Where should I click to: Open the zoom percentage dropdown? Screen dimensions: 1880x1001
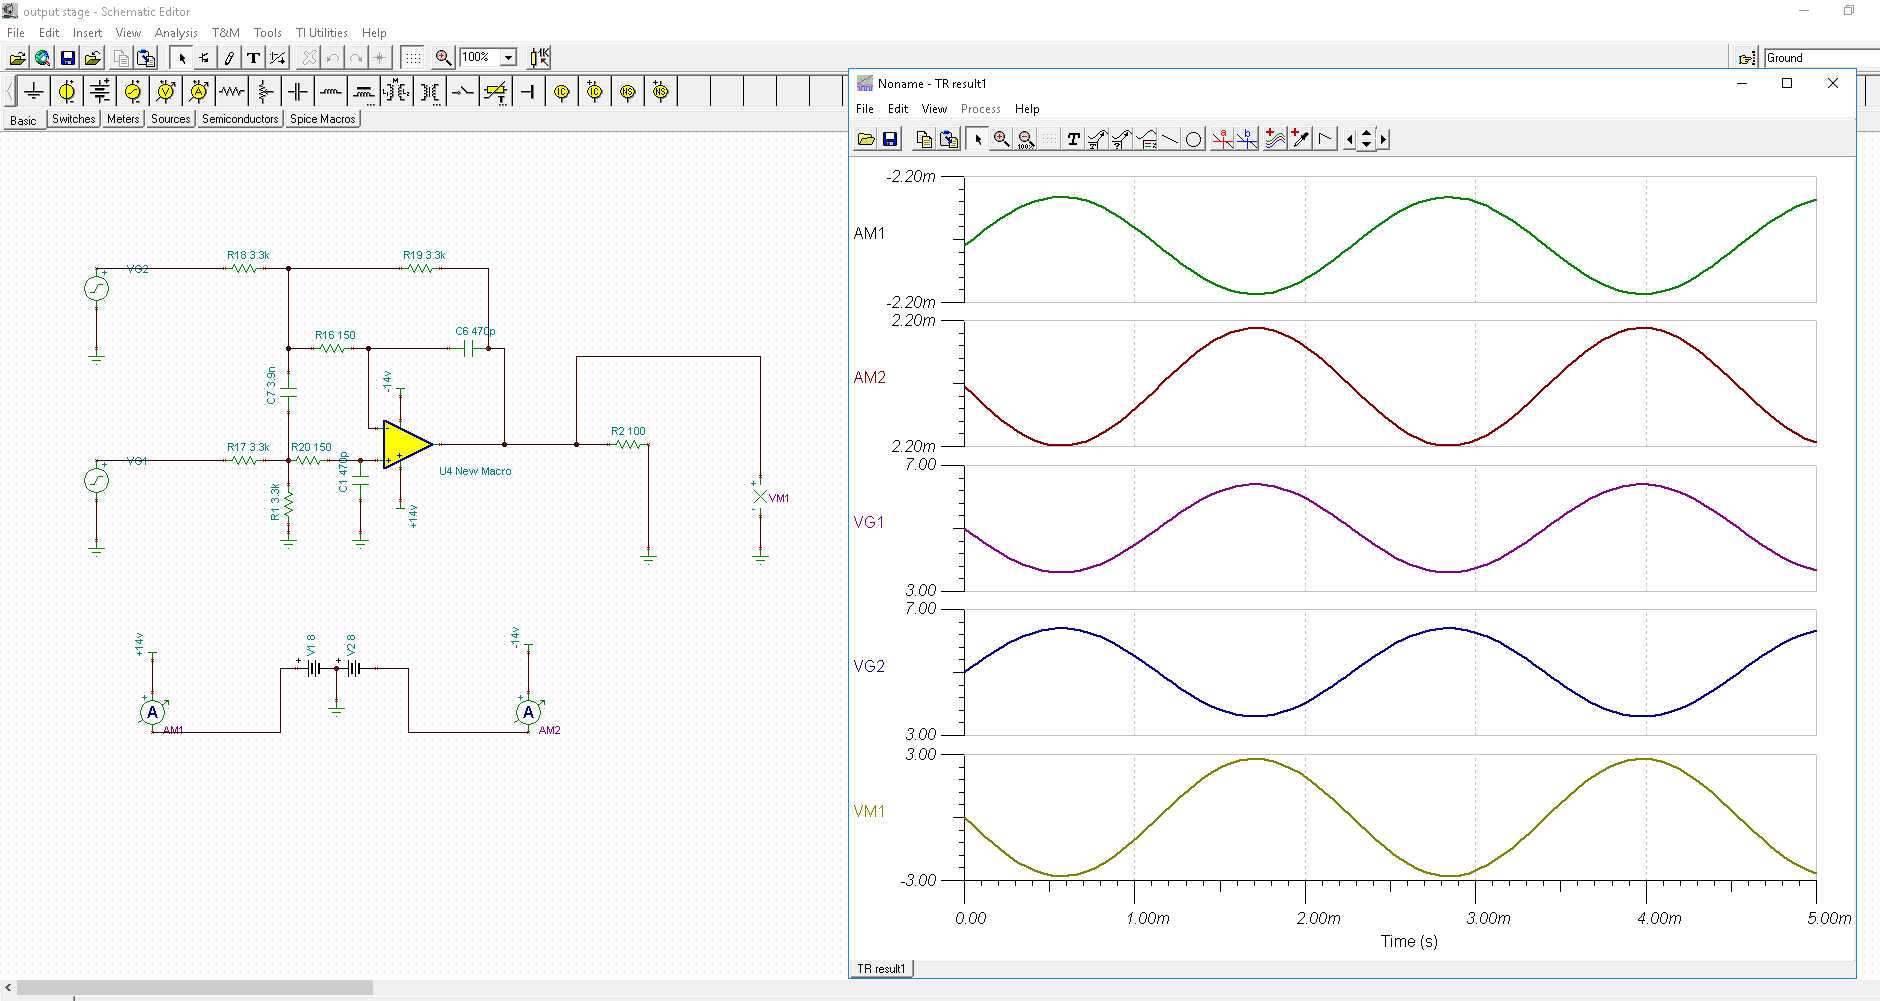pos(510,57)
